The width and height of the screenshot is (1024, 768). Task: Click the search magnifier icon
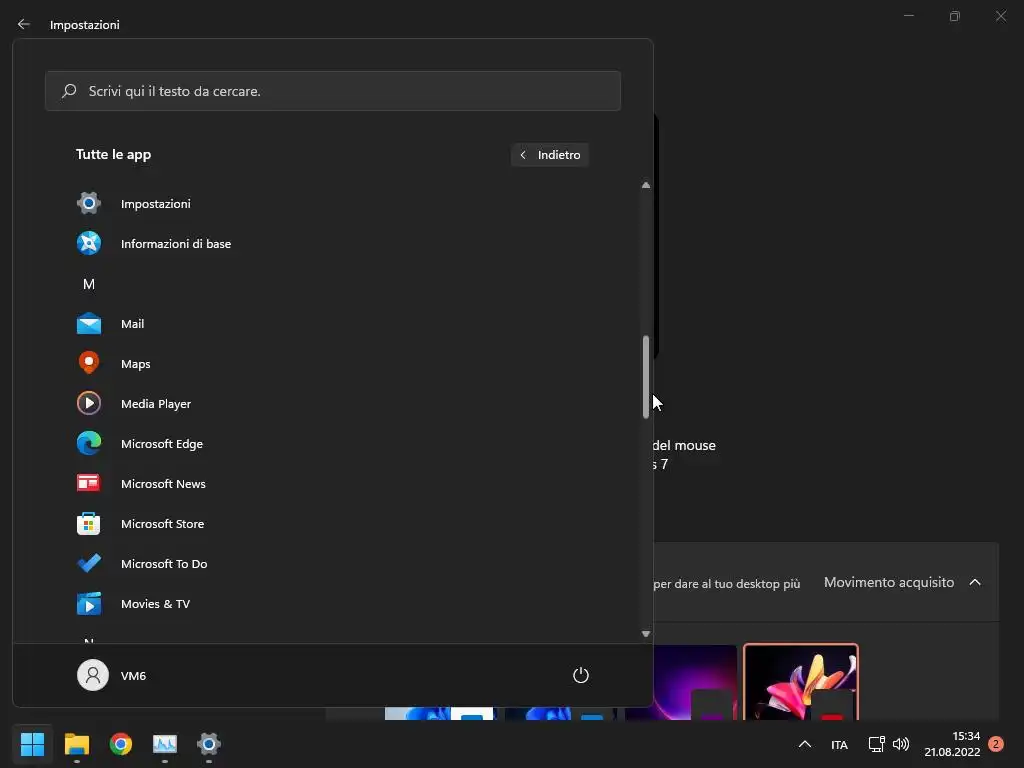click(69, 91)
